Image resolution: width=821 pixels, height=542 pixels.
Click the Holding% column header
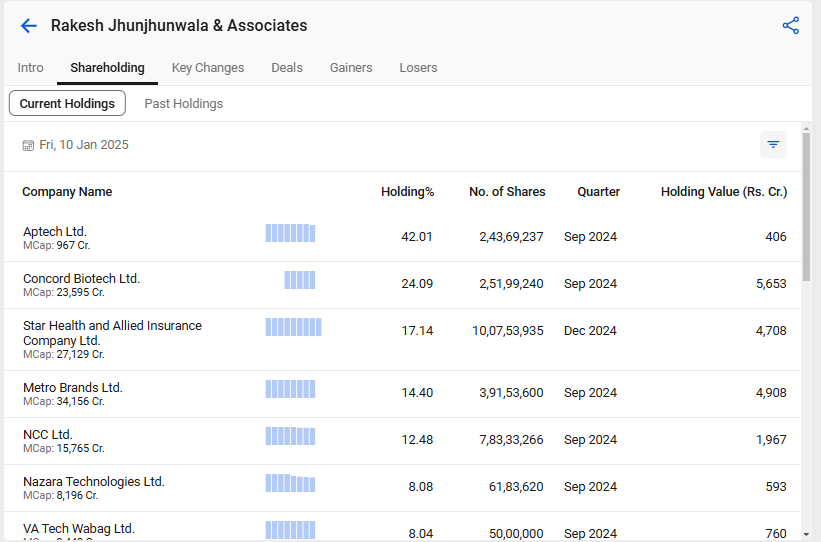[407, 192]
